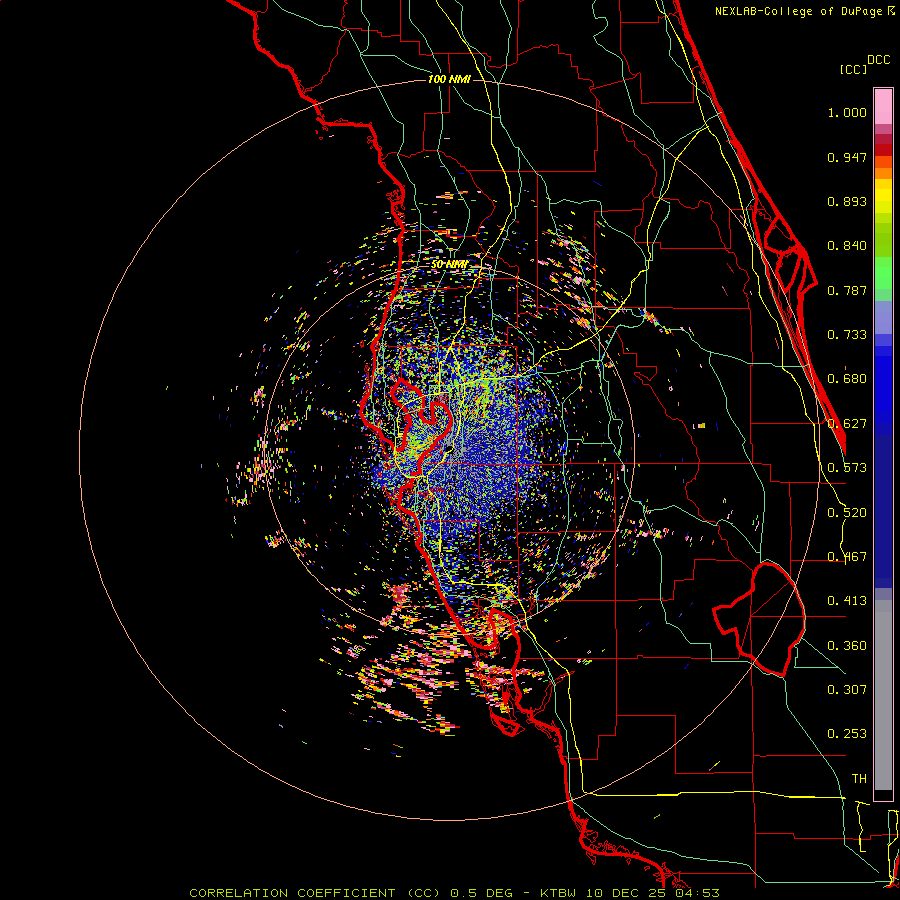Select the 0.467 legend value
Screen dimensions: 900x900
pos(847,557)
